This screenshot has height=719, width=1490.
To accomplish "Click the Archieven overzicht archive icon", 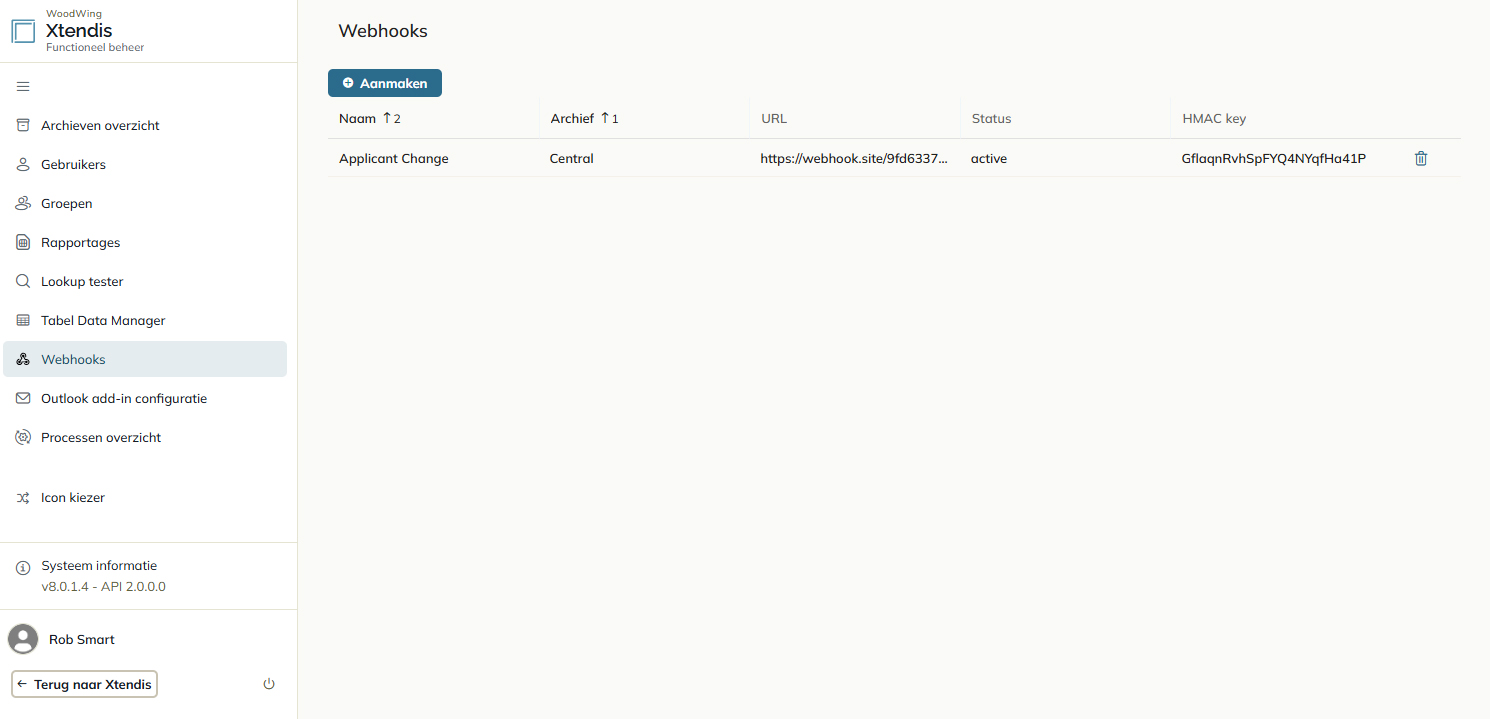I will click(x=23, y=125).
